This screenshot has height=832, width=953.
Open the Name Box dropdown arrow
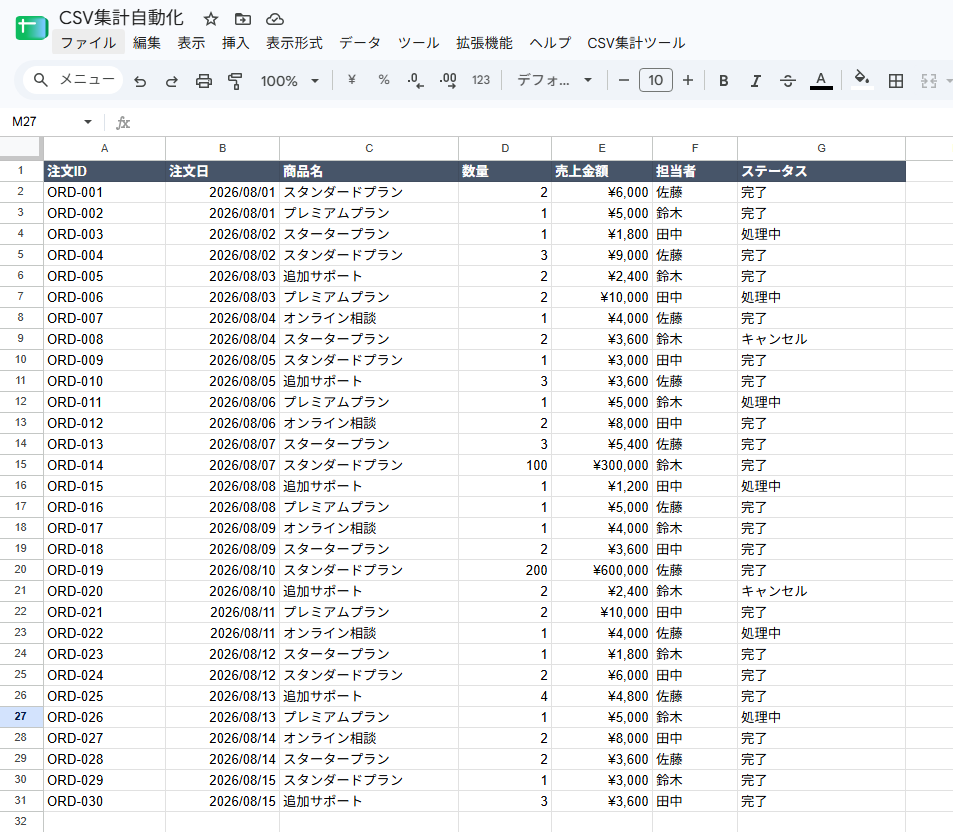(88, 122)
